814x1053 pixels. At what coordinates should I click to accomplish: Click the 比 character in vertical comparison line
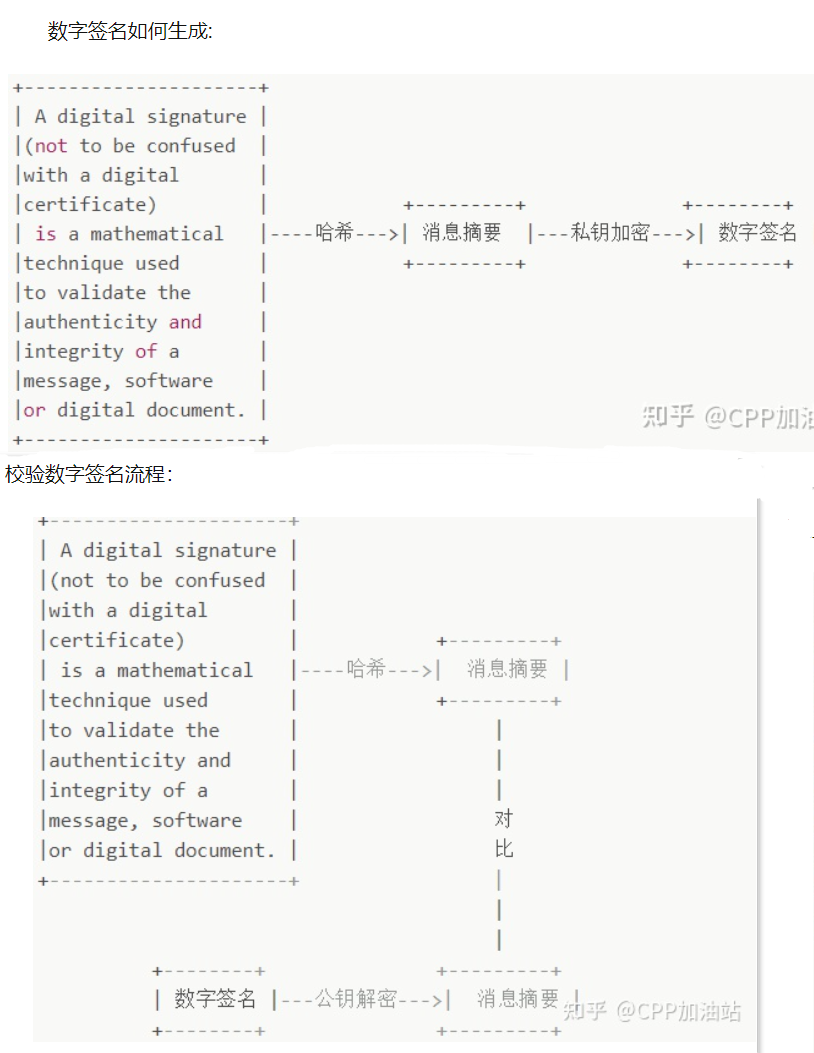(503, 849)
